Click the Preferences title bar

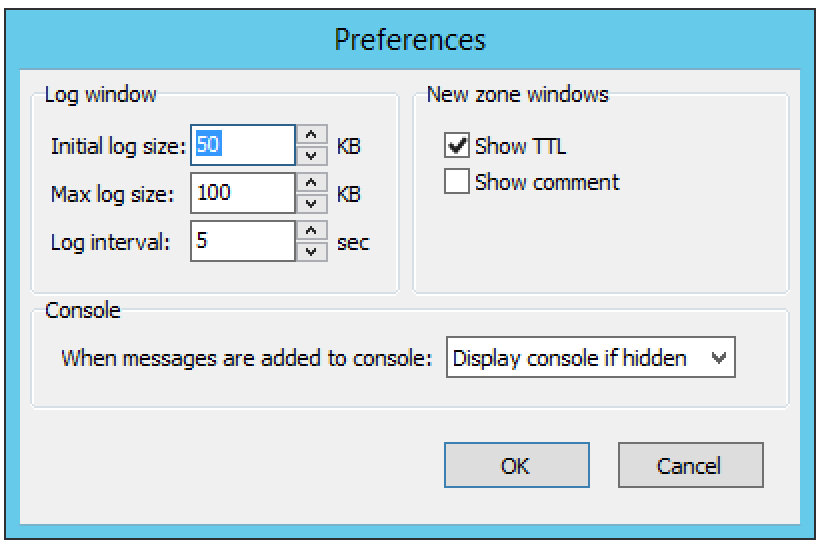(x=410, y=39)
